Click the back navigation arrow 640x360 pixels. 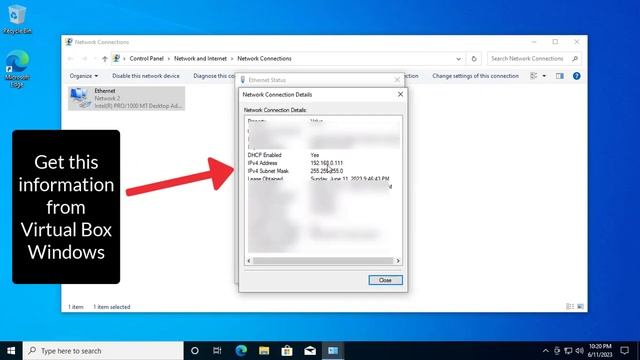(x=71, y=59)
